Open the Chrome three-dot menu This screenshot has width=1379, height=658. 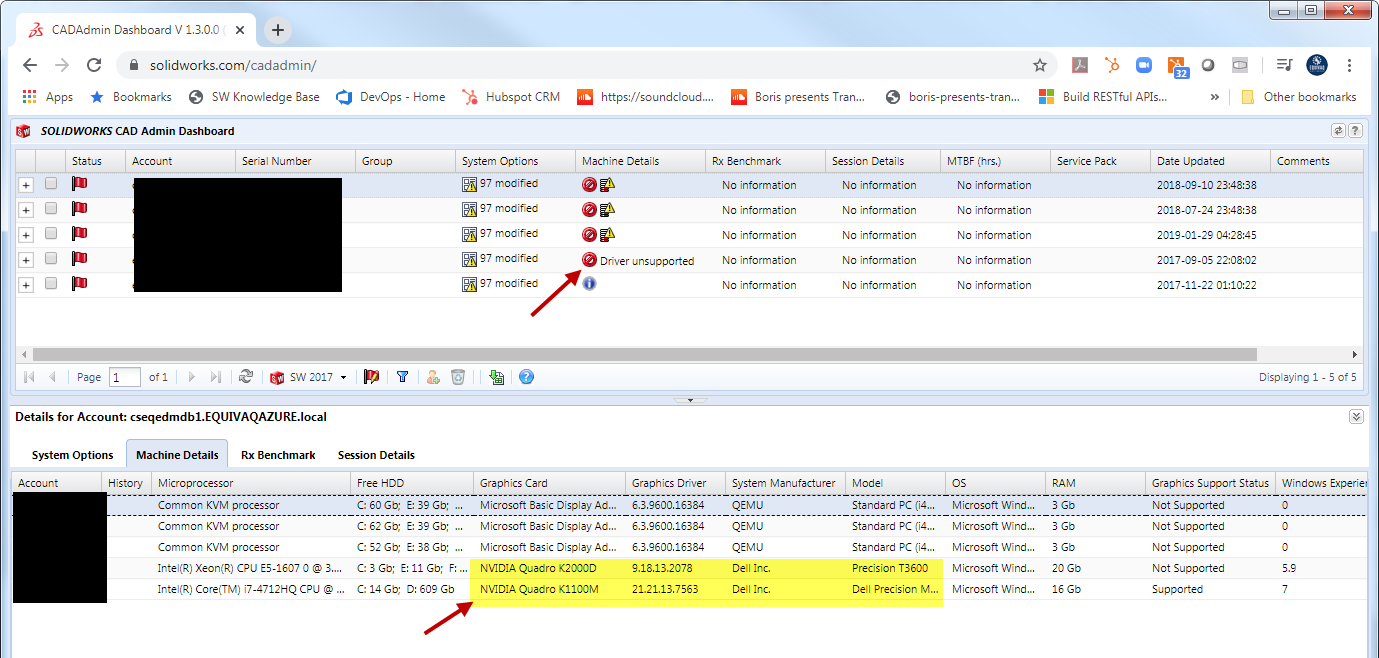[1351, 65]
